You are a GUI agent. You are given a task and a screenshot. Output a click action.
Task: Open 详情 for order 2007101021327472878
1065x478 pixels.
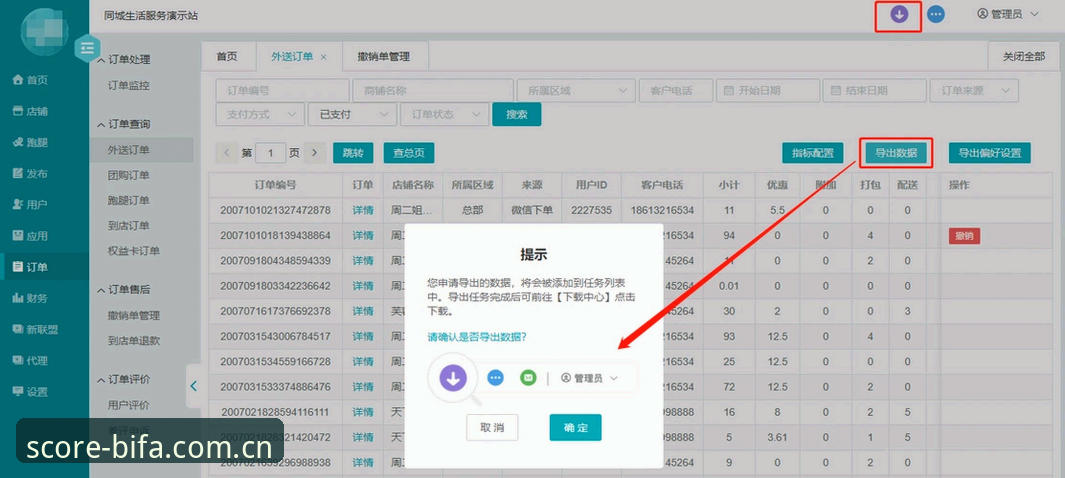(363, 210)
